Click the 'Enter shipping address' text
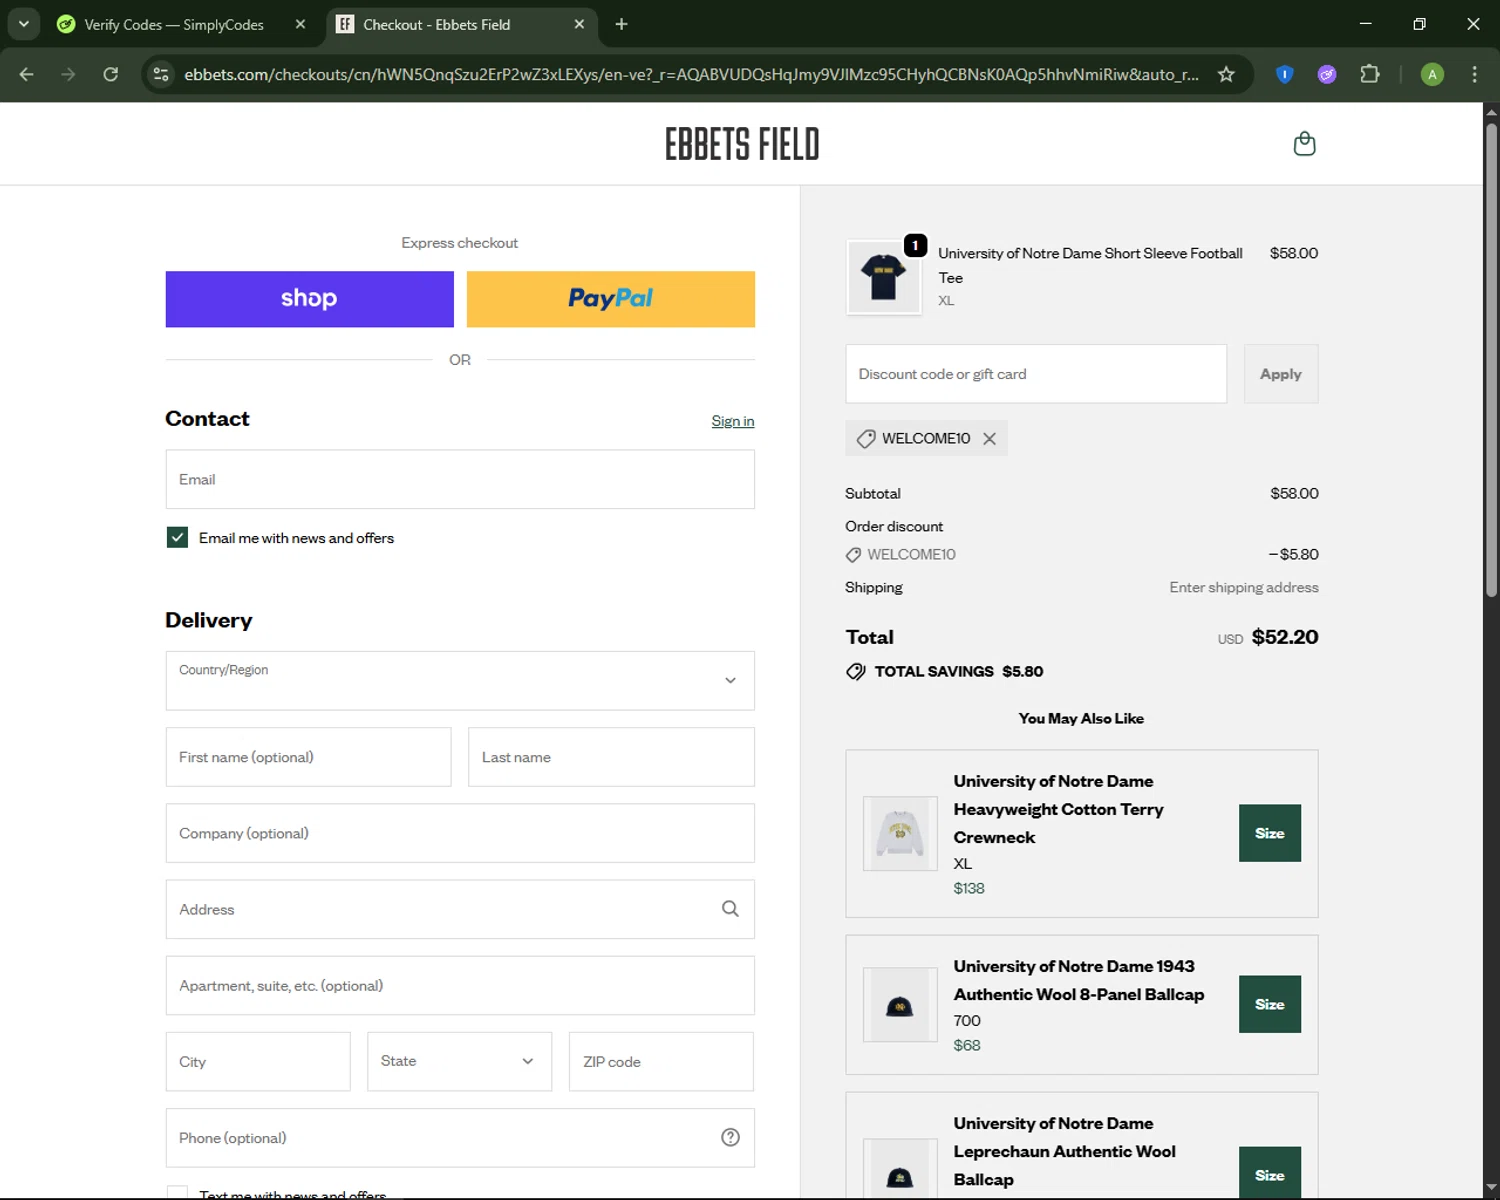 pos(1244,587)
